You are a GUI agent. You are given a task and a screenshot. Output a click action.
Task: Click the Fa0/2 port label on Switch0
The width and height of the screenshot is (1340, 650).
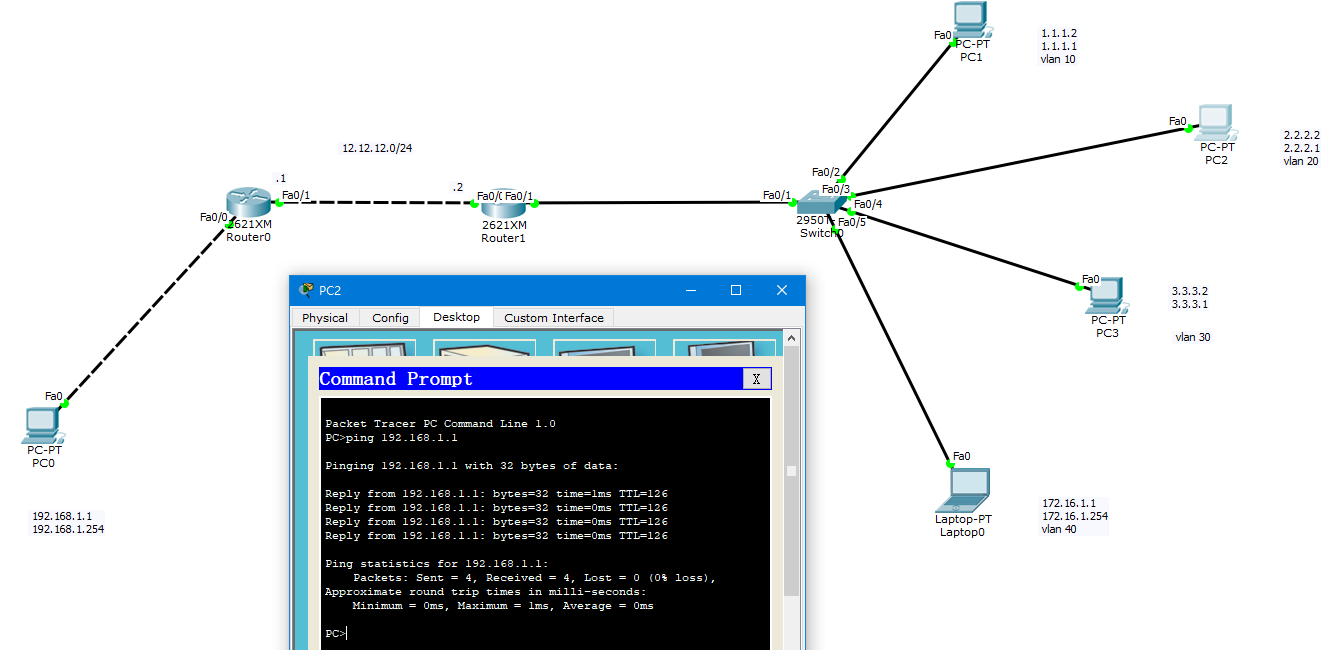coord(826,172)
